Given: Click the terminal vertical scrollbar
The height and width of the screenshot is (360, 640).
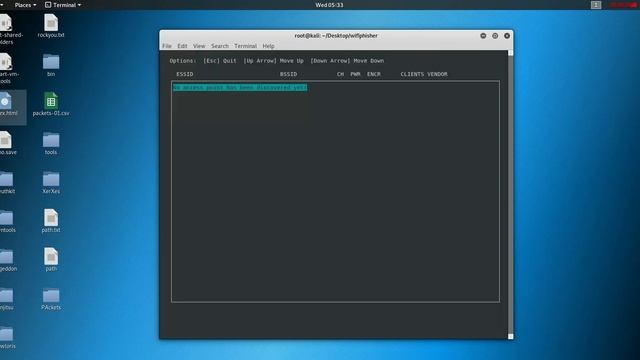Looking at the screenshot, I should [x=511, y=195].
